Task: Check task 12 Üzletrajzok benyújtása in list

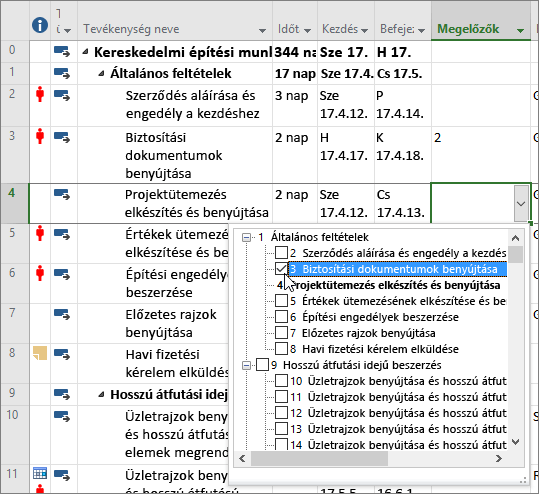Action: coord(281,413)
